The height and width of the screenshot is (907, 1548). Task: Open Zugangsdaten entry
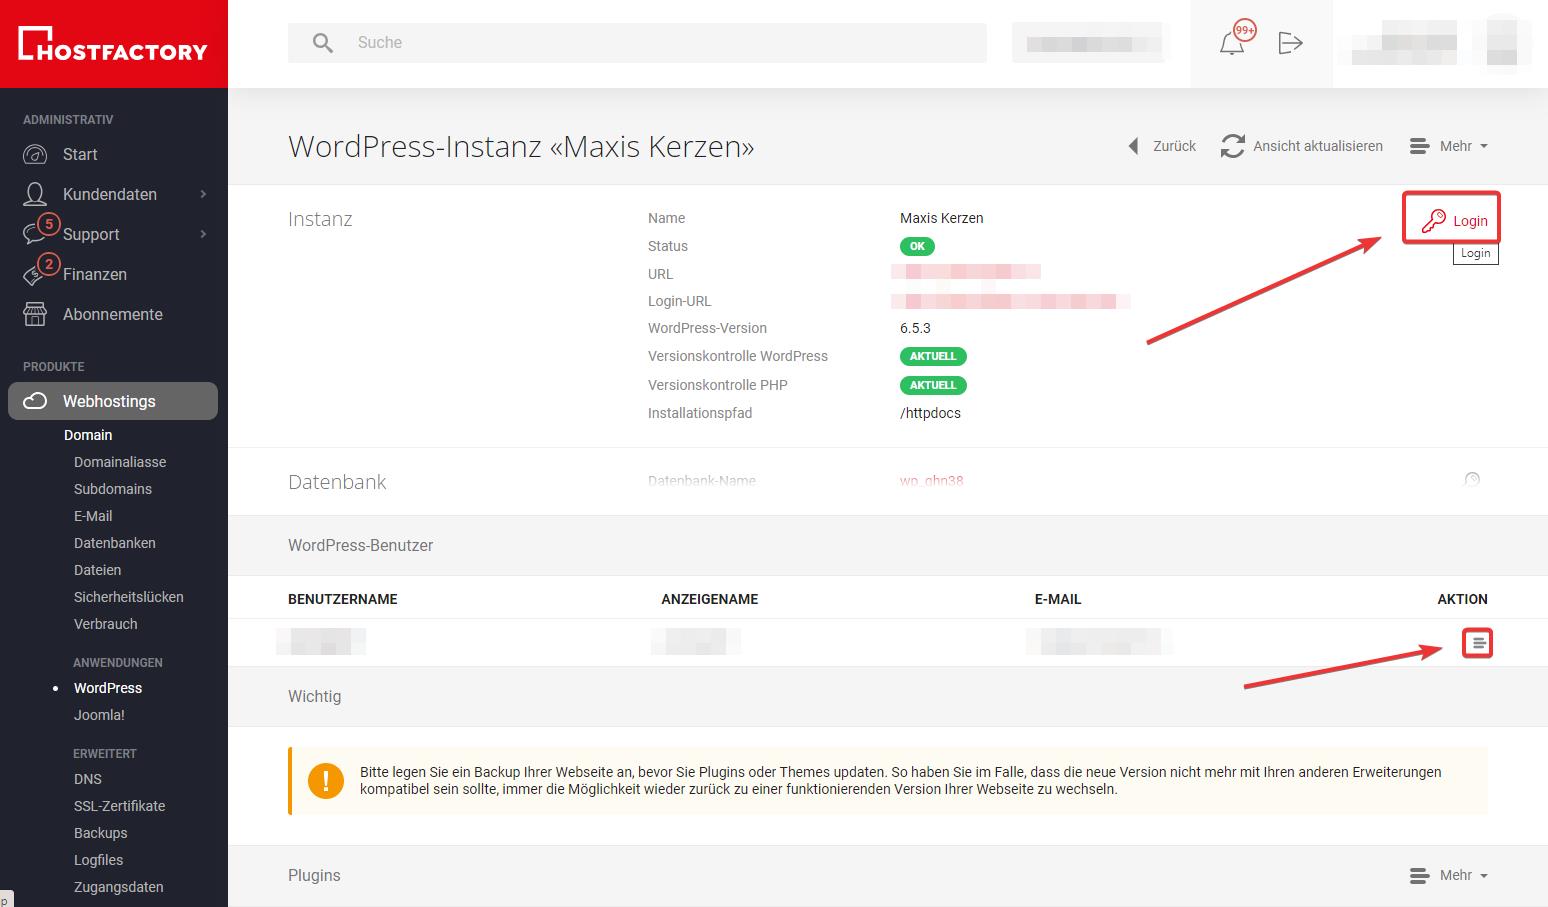coord(119,887)
